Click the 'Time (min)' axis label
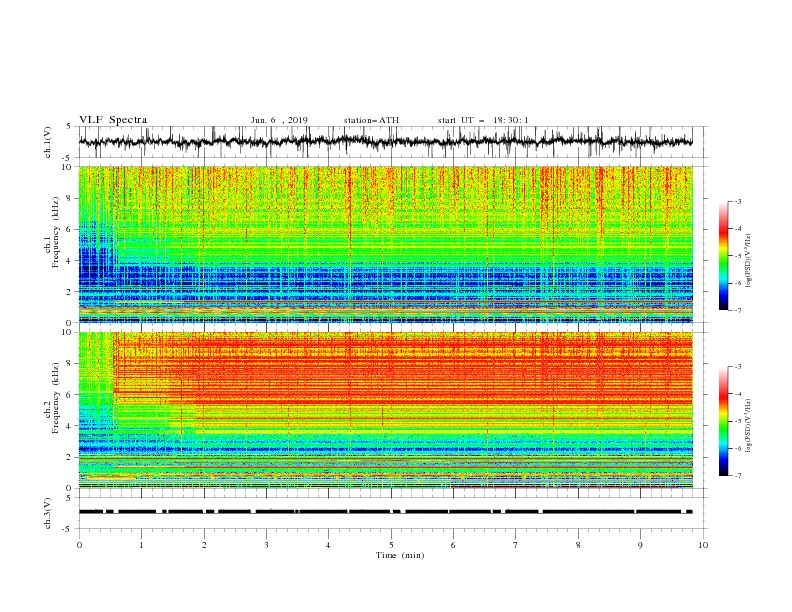792x612 pixels. pos(400,555)
